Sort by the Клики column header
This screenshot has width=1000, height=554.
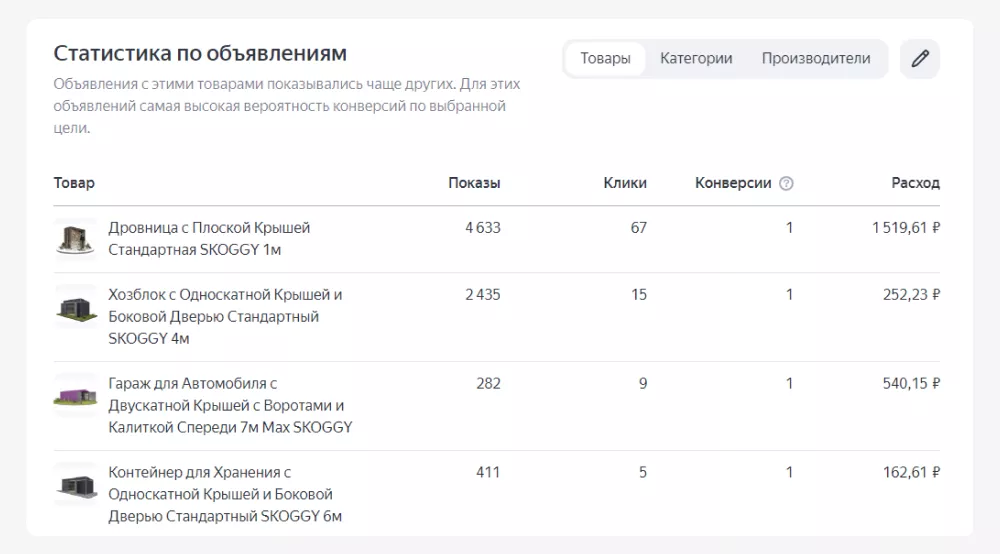pyautogui.click(x=625, y=183)
